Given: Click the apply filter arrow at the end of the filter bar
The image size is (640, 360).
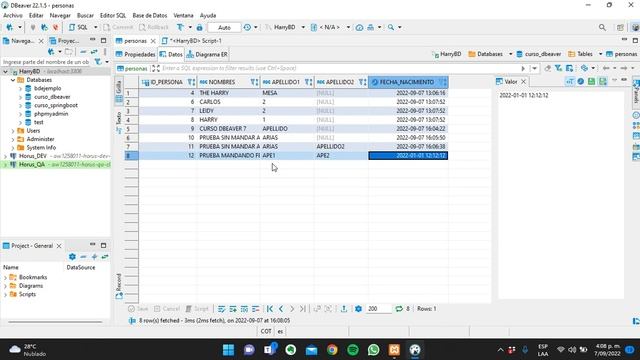Looking at the screenshot, I should coord(523,69).
